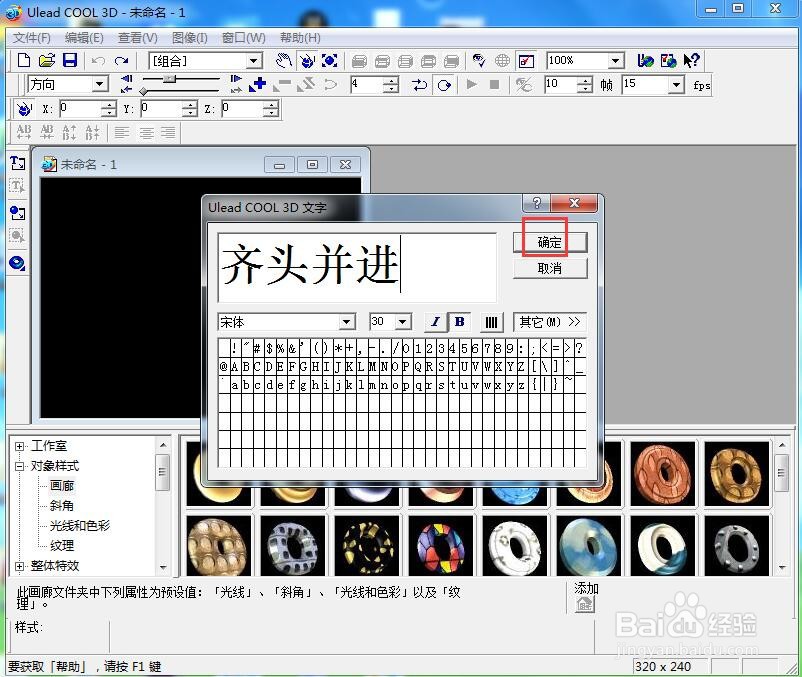802x677 pixels.
Task: Click the dialog help question mark button
Action: point(537,203)
